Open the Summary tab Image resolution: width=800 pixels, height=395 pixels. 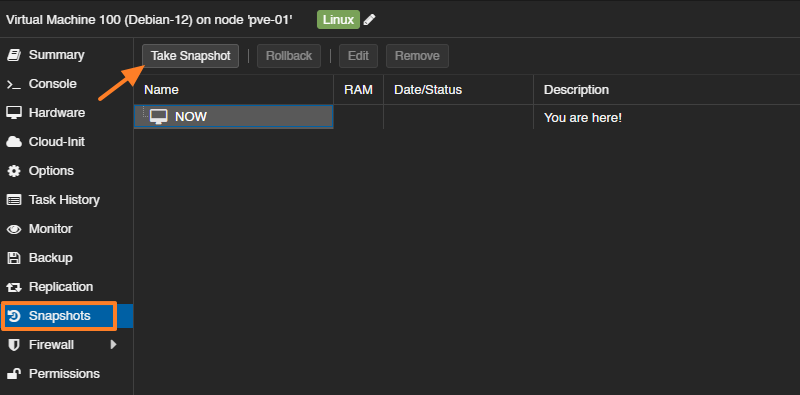click(x=66, y=55)
